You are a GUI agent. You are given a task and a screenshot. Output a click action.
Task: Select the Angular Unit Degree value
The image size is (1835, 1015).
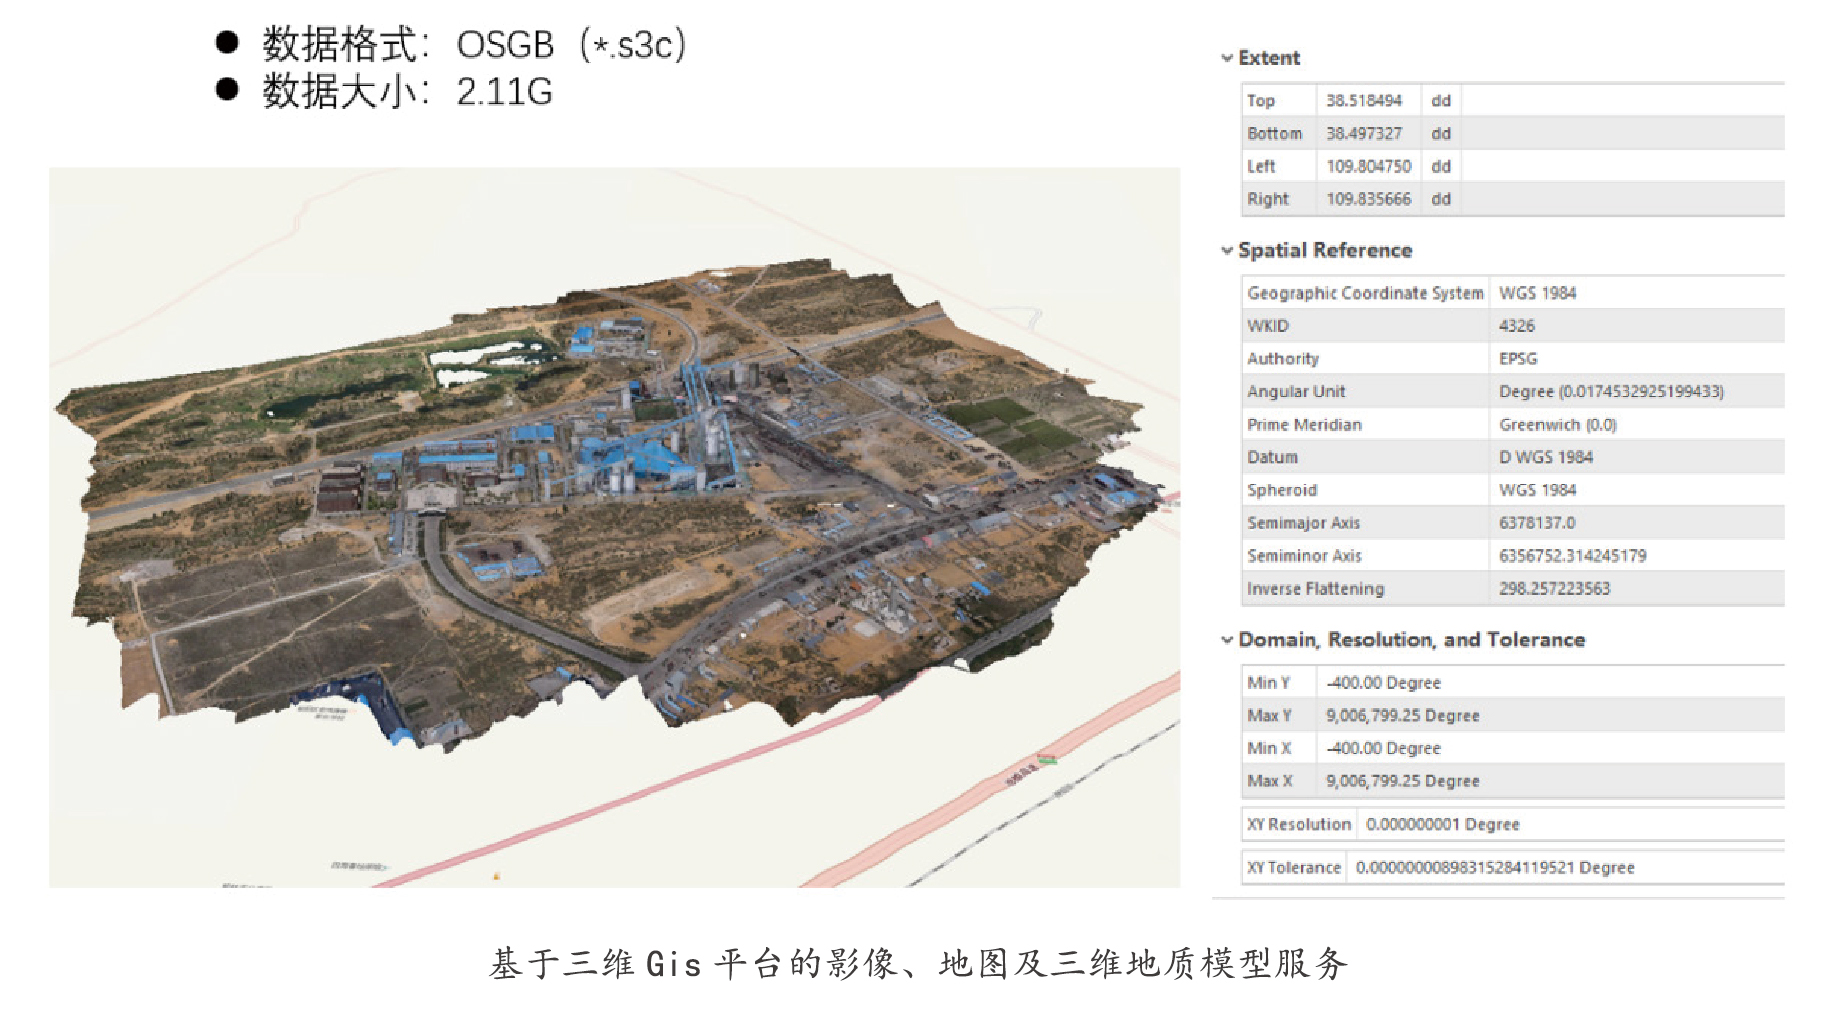(1610, 392)
